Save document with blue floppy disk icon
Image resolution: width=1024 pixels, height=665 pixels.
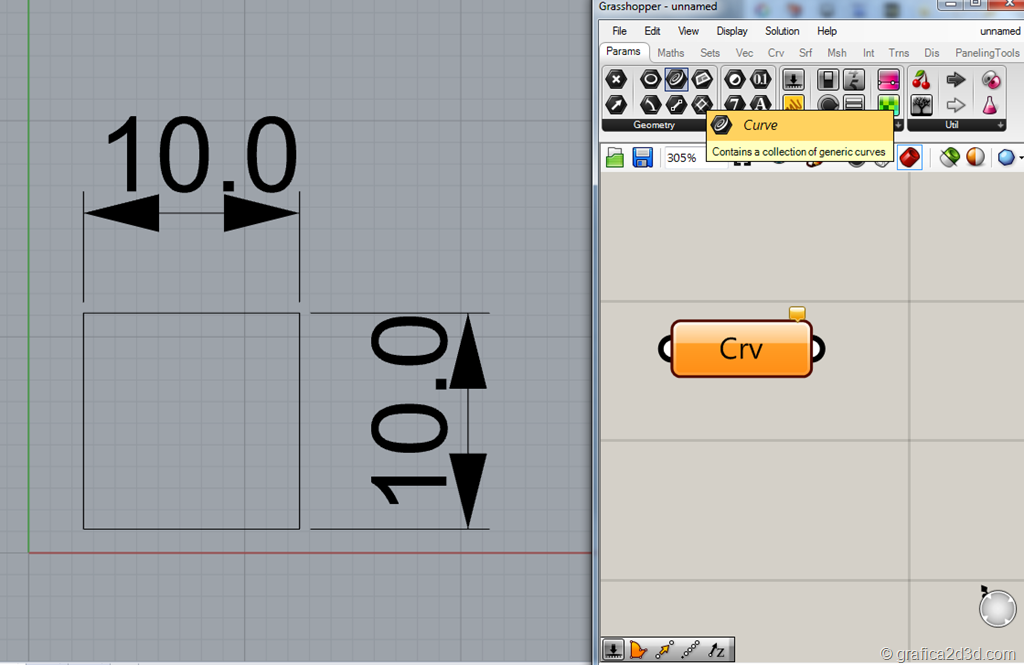tap(642, 158)
